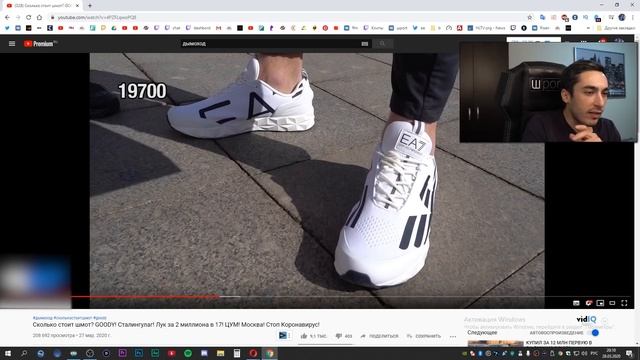This screenshot has width=640, height=360.
Task: Click the vidIQ icon beside the like button
Action: (x=283, y=336)
